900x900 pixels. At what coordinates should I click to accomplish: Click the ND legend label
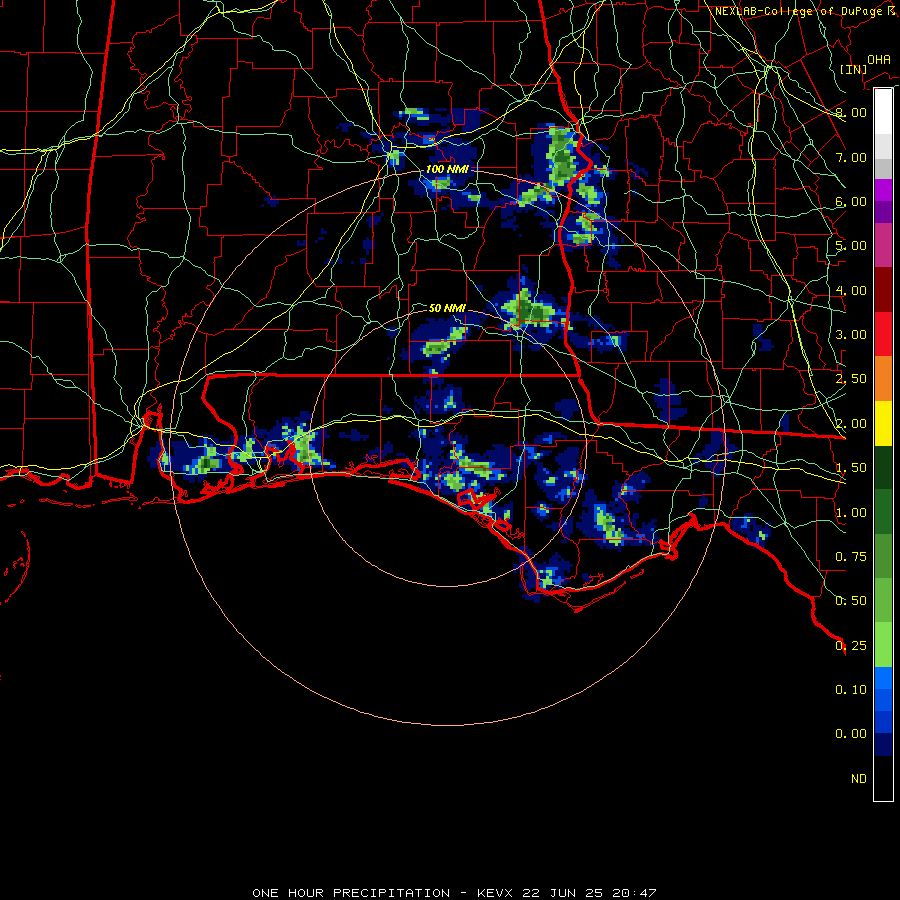click(x=859, y=779)
